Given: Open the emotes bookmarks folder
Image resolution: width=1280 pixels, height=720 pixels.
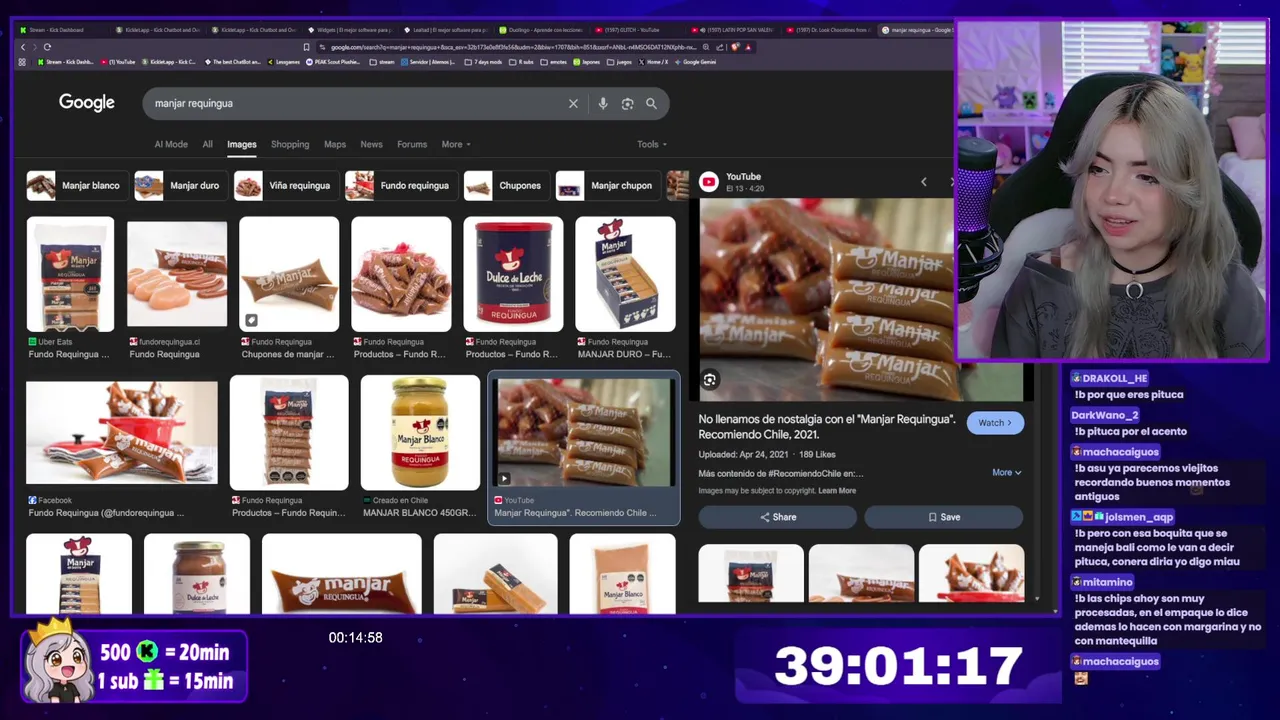Looking at the screenshot, I should 553,62.
